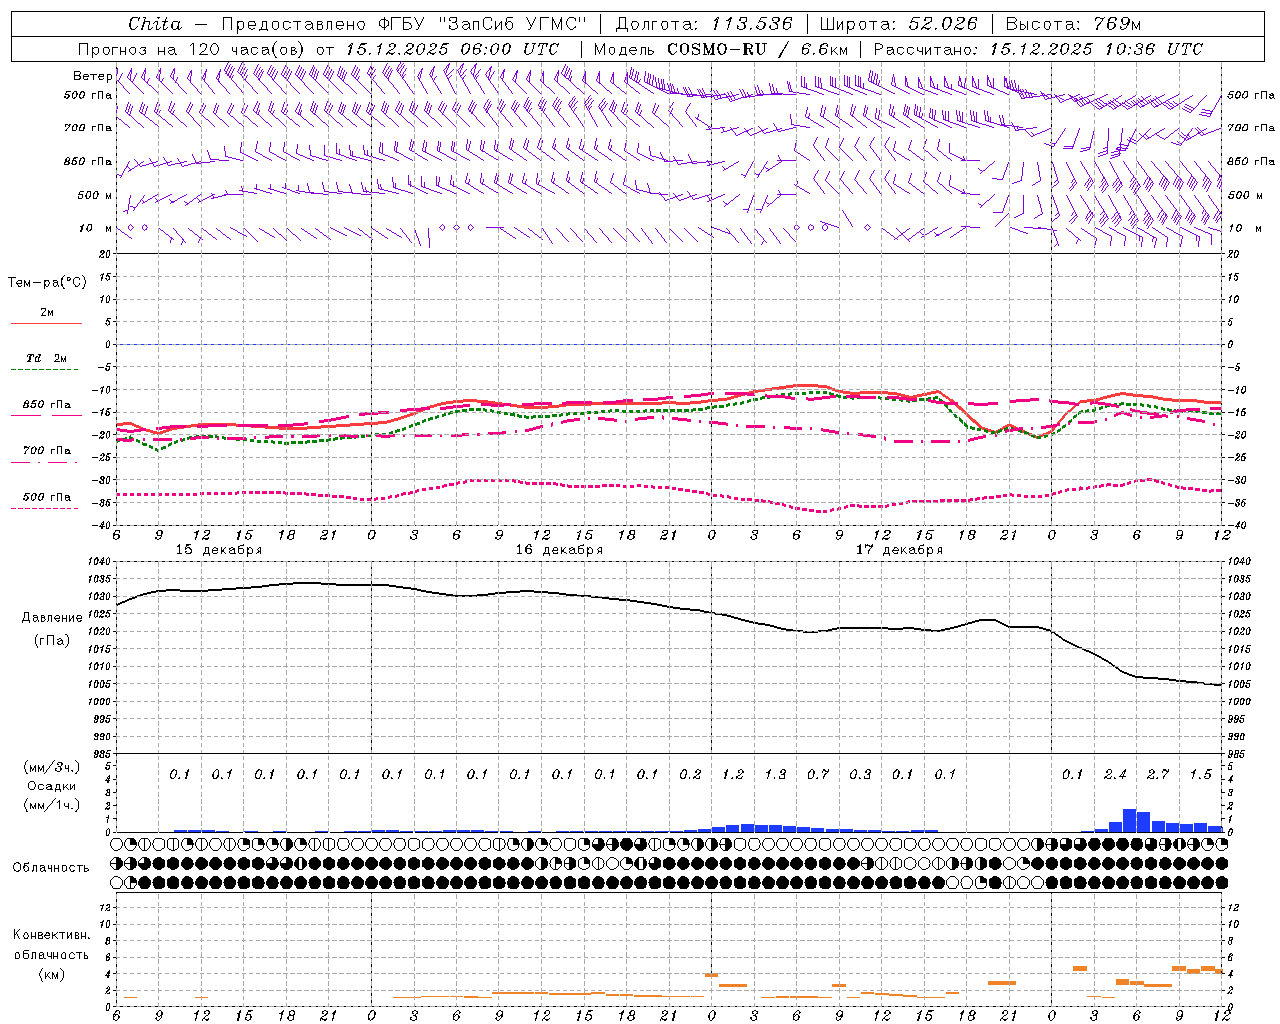Click the 700 гПа entry in temperature legend
Viewport: 1280px width, 1024px height.
pyautogui.click(x=47, y=451)
